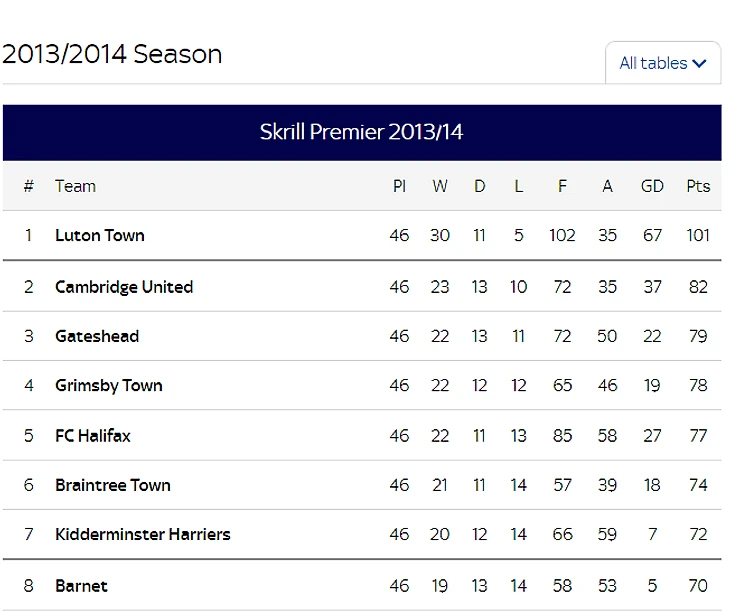
Task: Open the Kidderminster Harriers team link
Action: pyautogui.click(x=143, y=535)
